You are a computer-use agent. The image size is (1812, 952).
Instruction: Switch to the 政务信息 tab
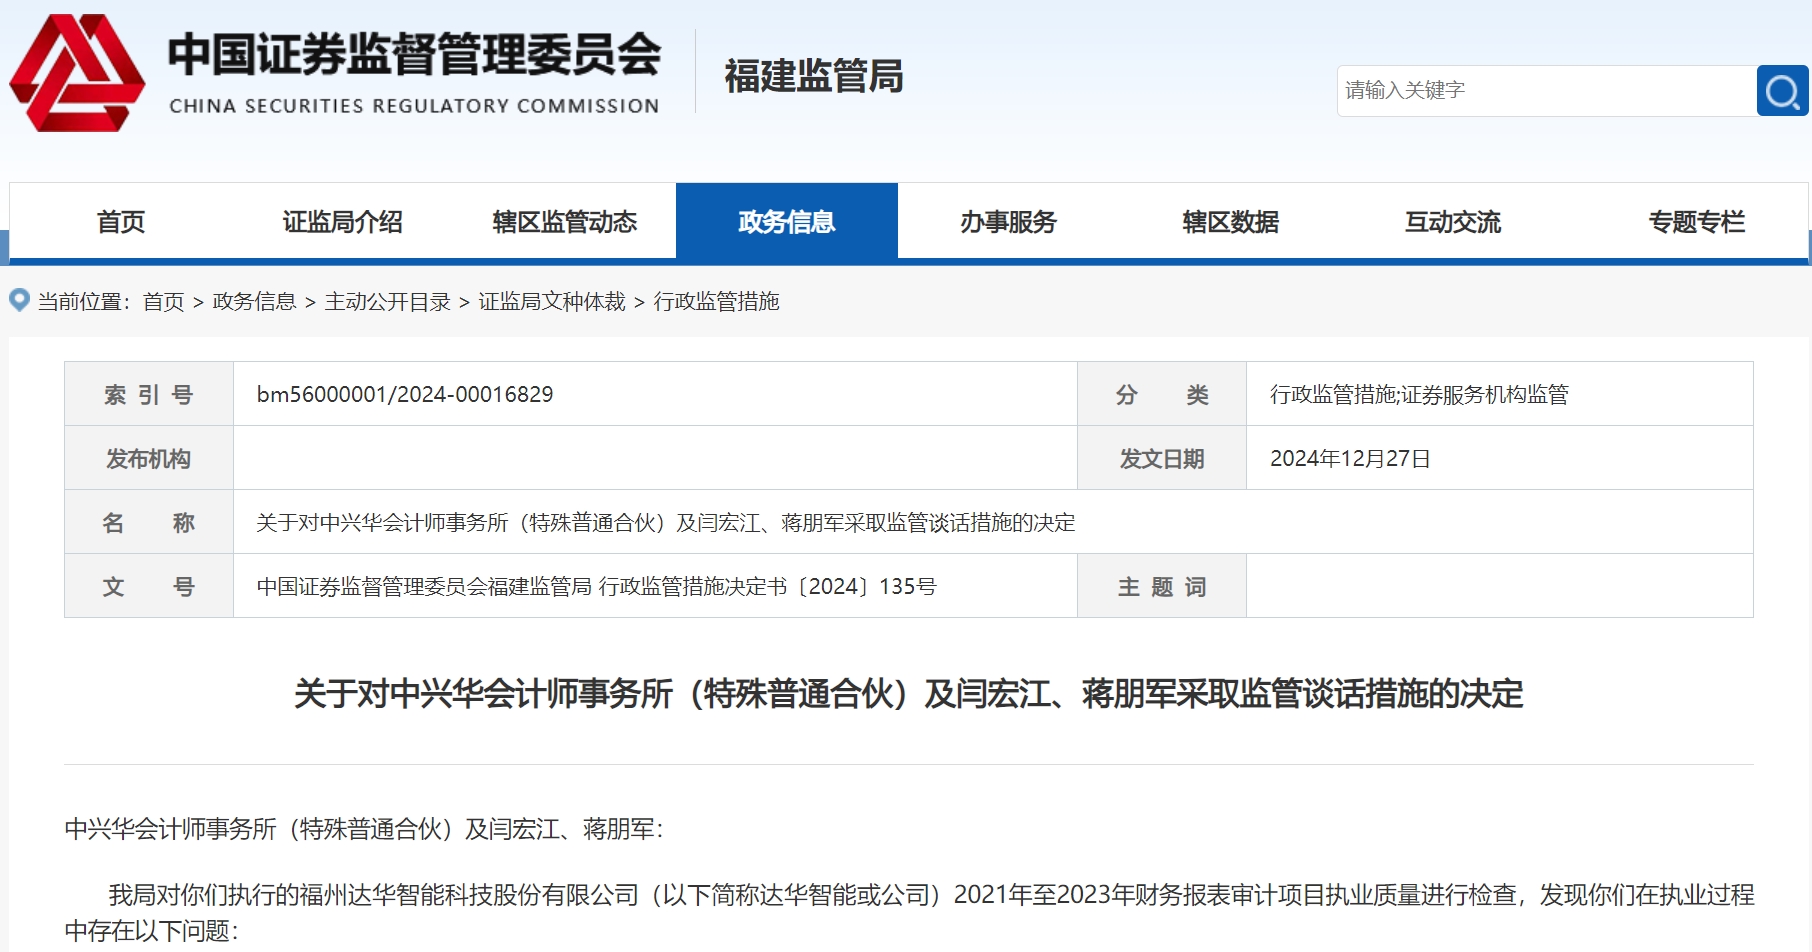click(788, 222)
